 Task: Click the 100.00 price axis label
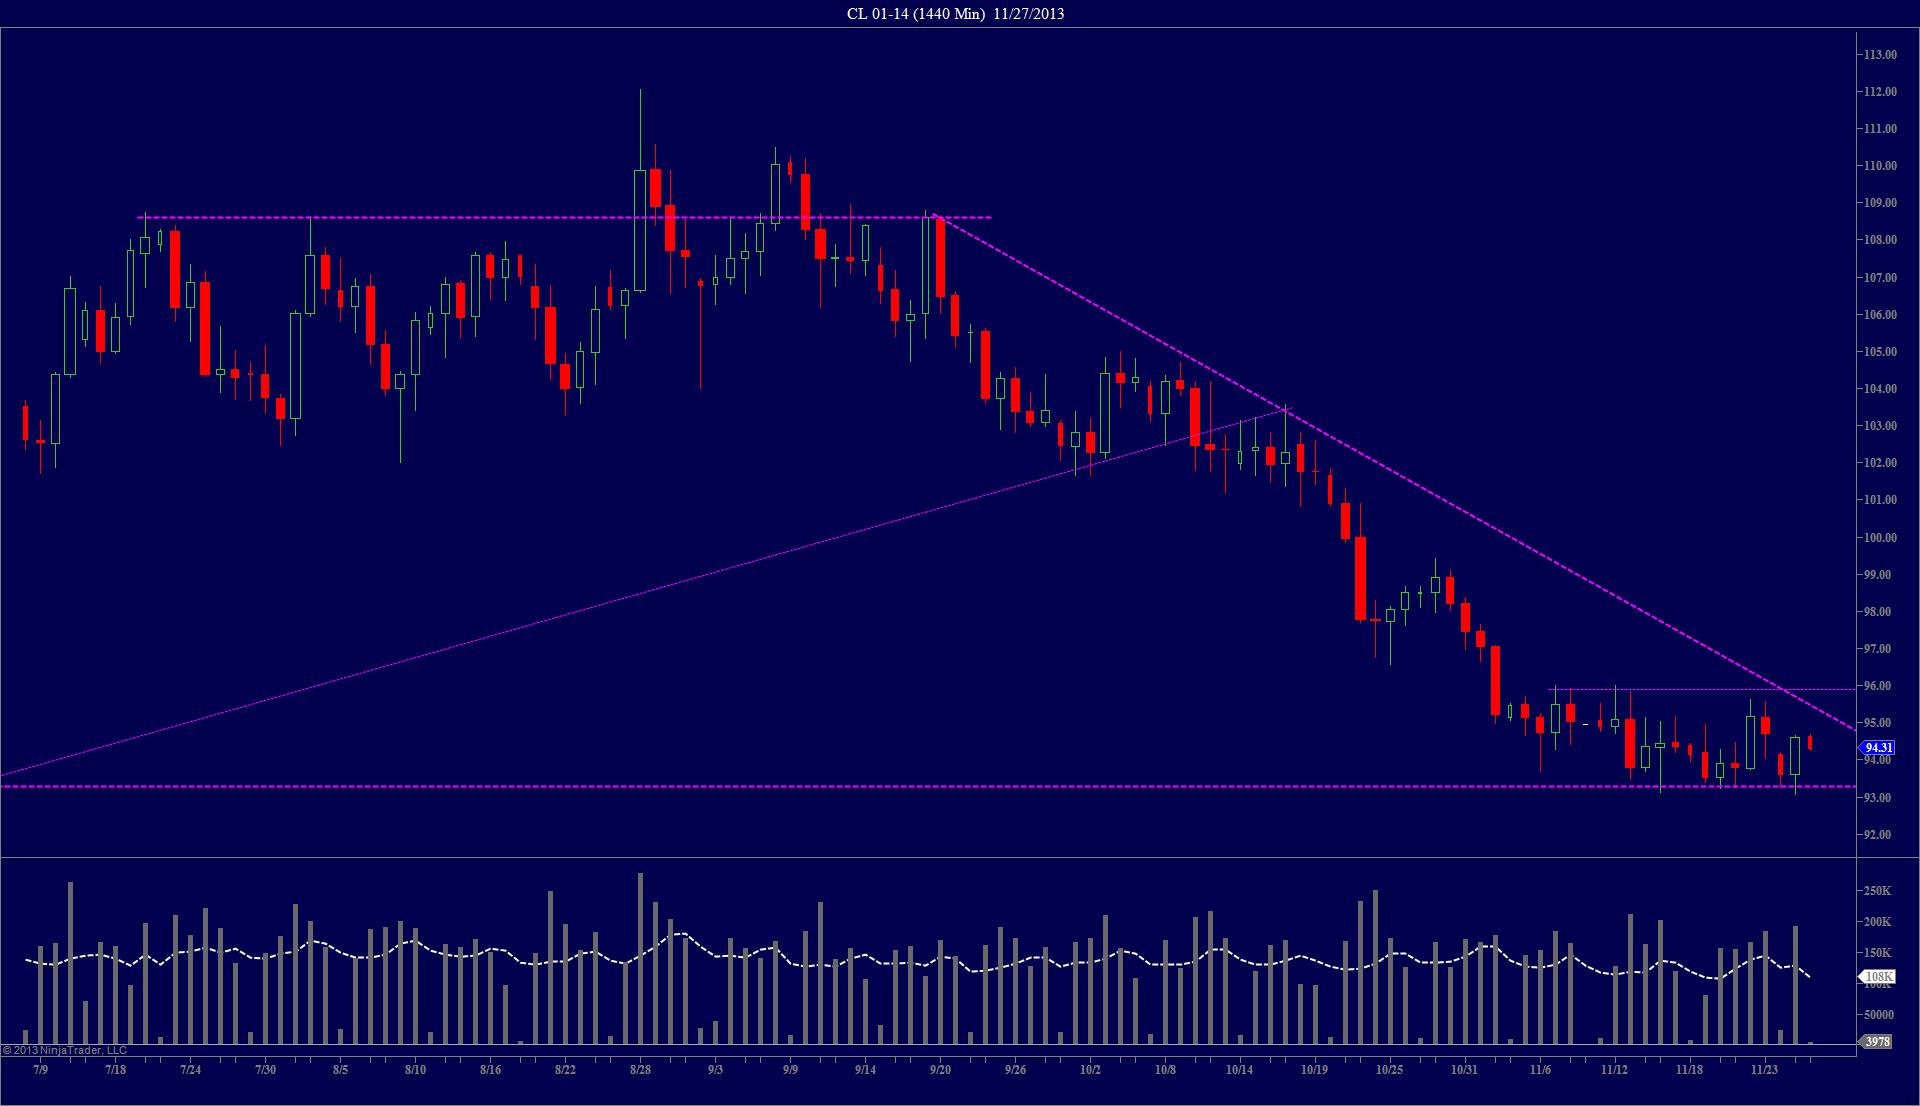tap(1879, 537)
